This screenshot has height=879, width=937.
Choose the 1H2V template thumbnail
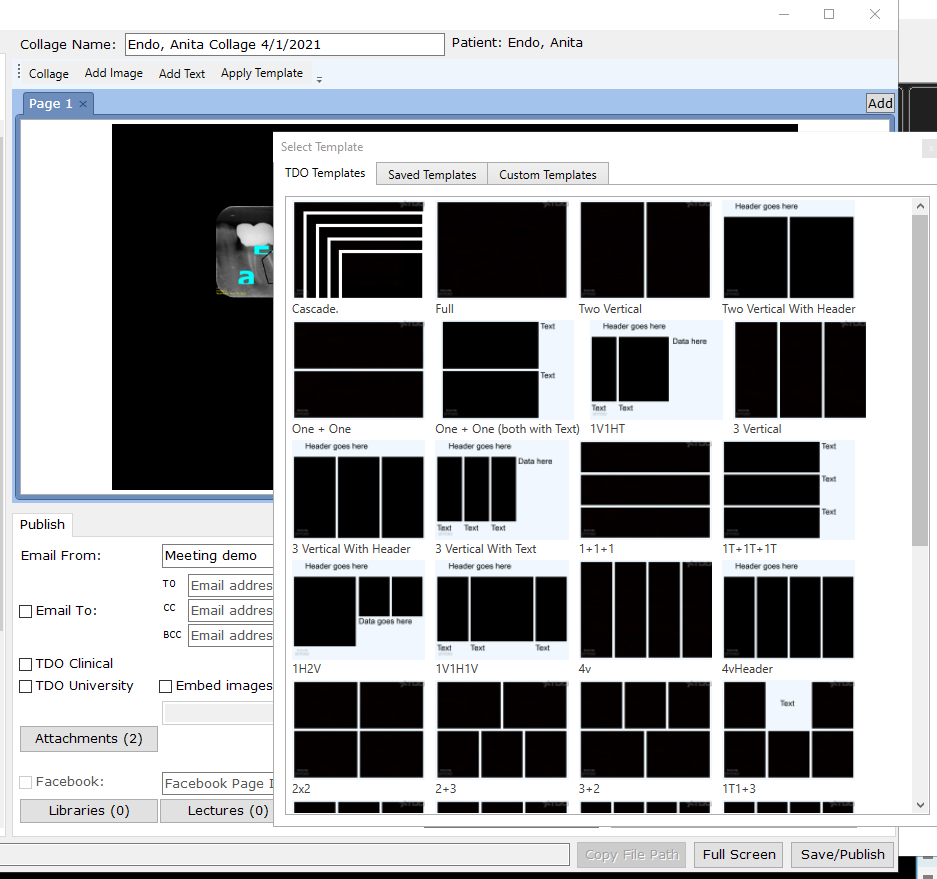358,609
